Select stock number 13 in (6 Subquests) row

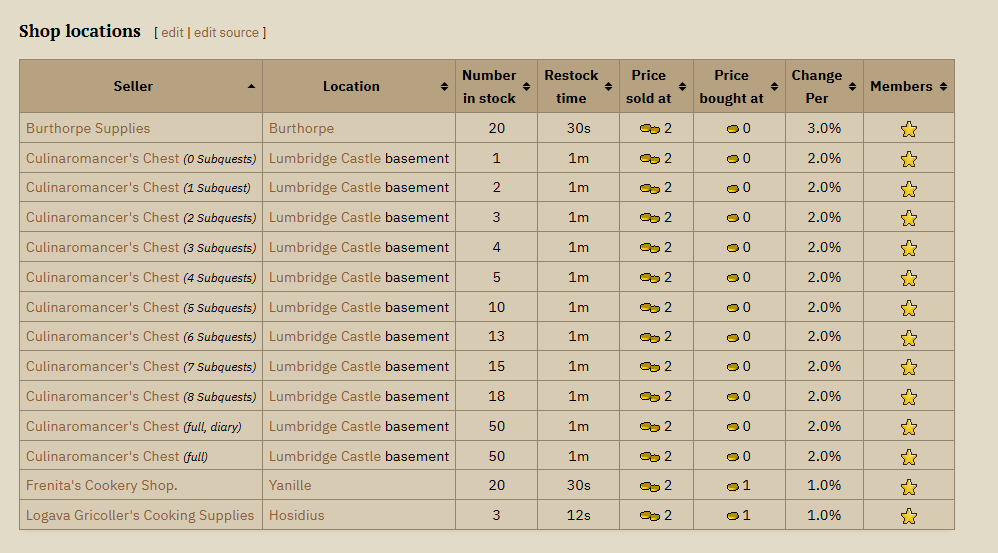pos(496,337)
